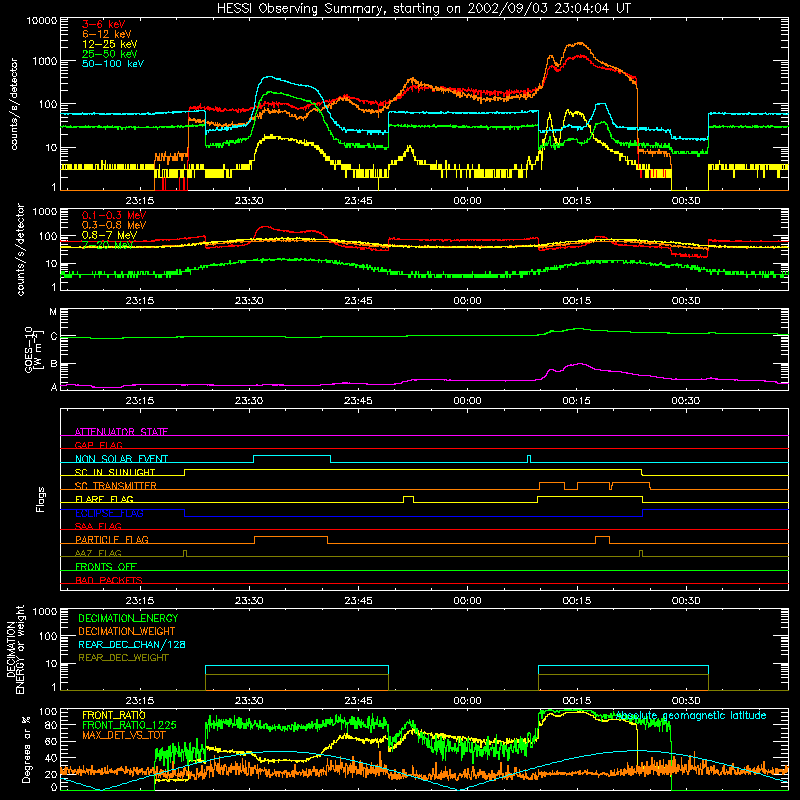Select the 'GAP_FLAG' flag label
The height and width of the screenshot is (800, 800).
click(98, 445)
